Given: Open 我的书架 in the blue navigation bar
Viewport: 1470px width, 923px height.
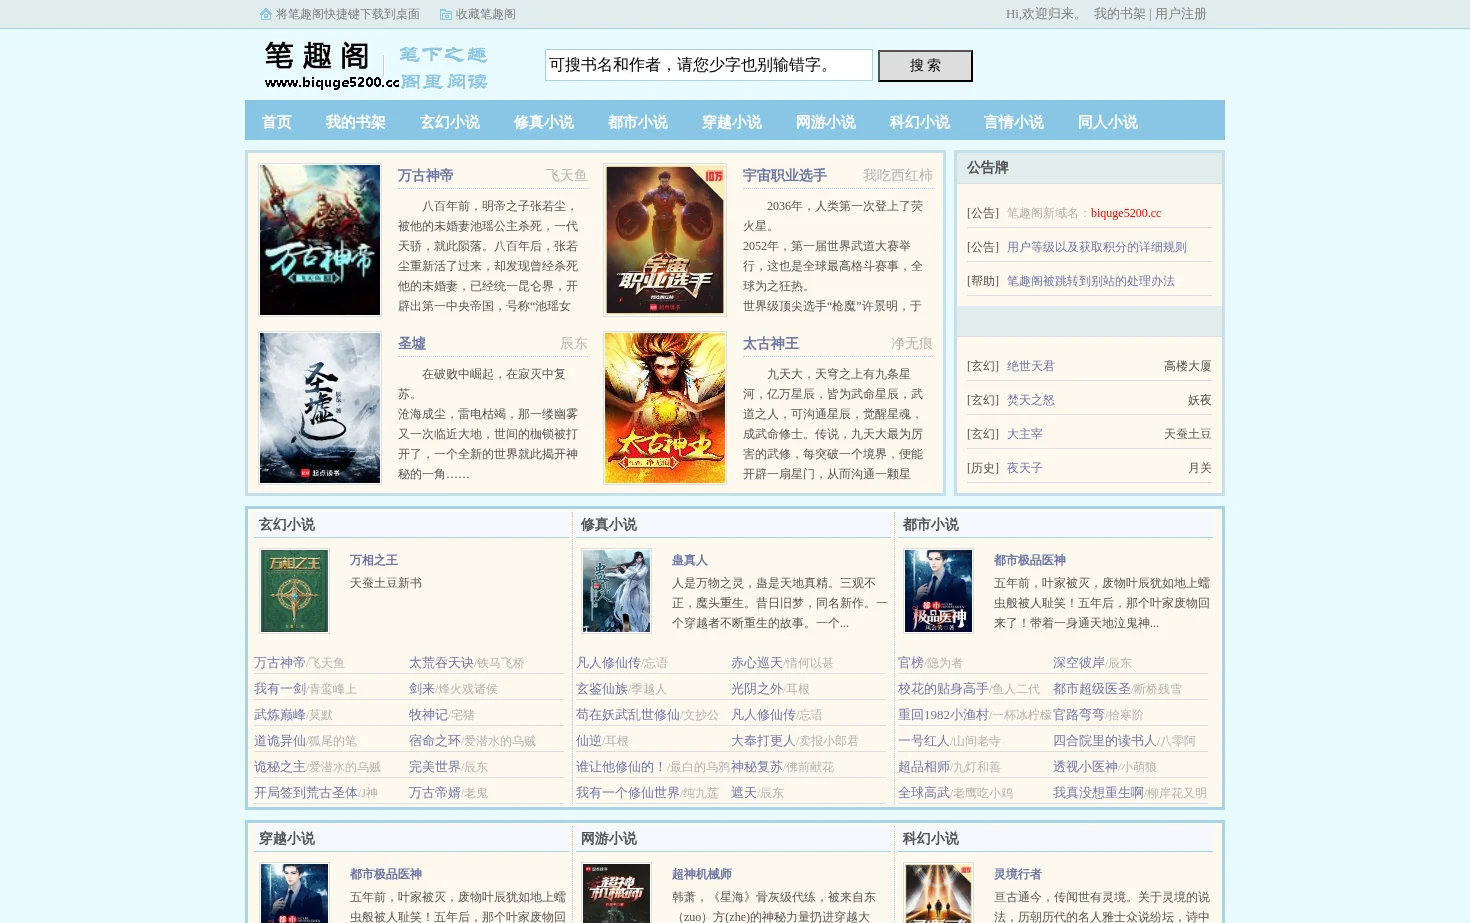Looking at the screenshot, I should pos(356,122).
